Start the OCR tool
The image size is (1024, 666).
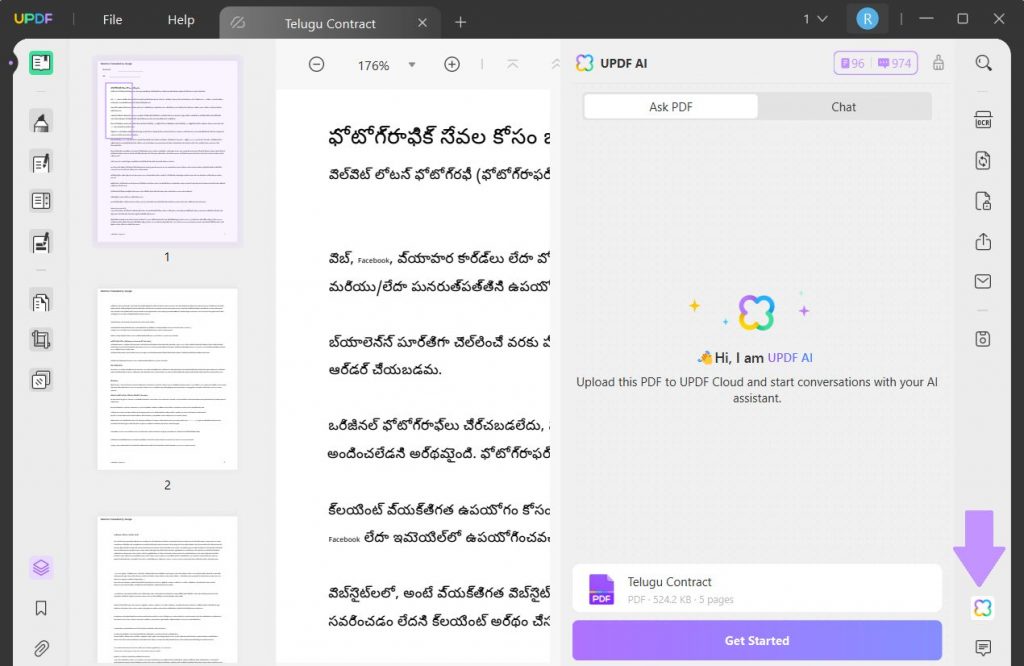coord(983,118)
